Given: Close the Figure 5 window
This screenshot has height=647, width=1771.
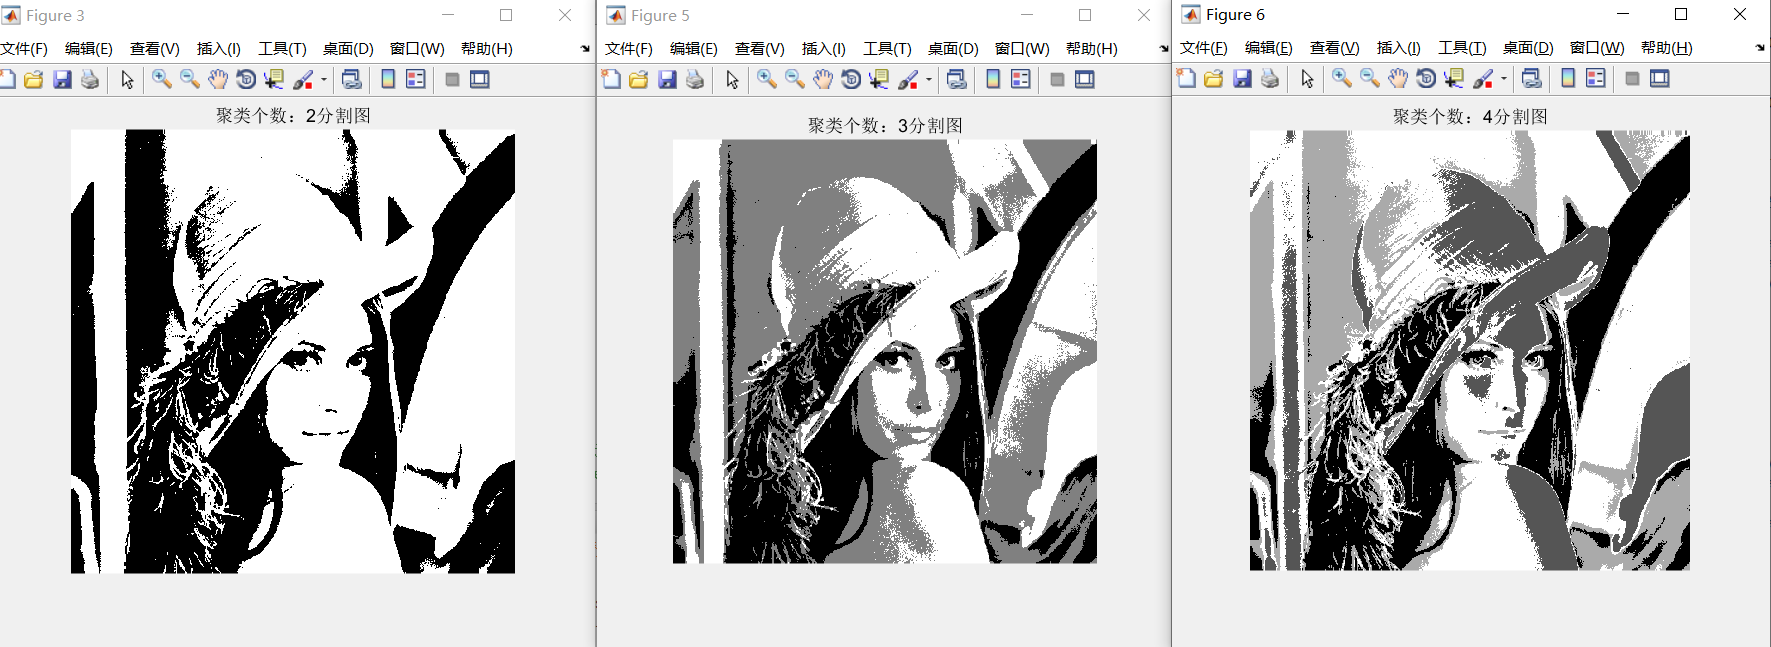Looking at the screenshot, I should point(1144,15).
